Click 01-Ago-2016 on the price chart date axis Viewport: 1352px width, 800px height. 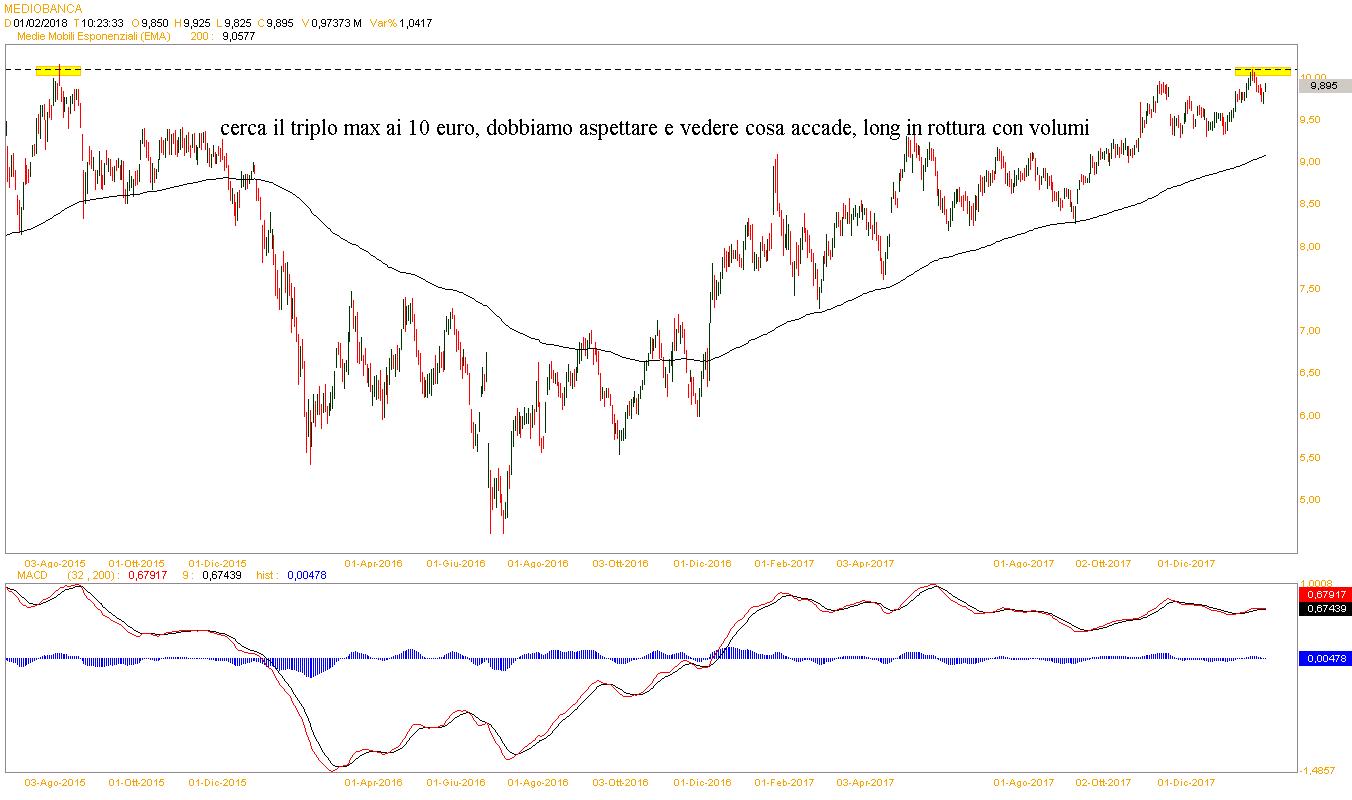pos(538,564)
